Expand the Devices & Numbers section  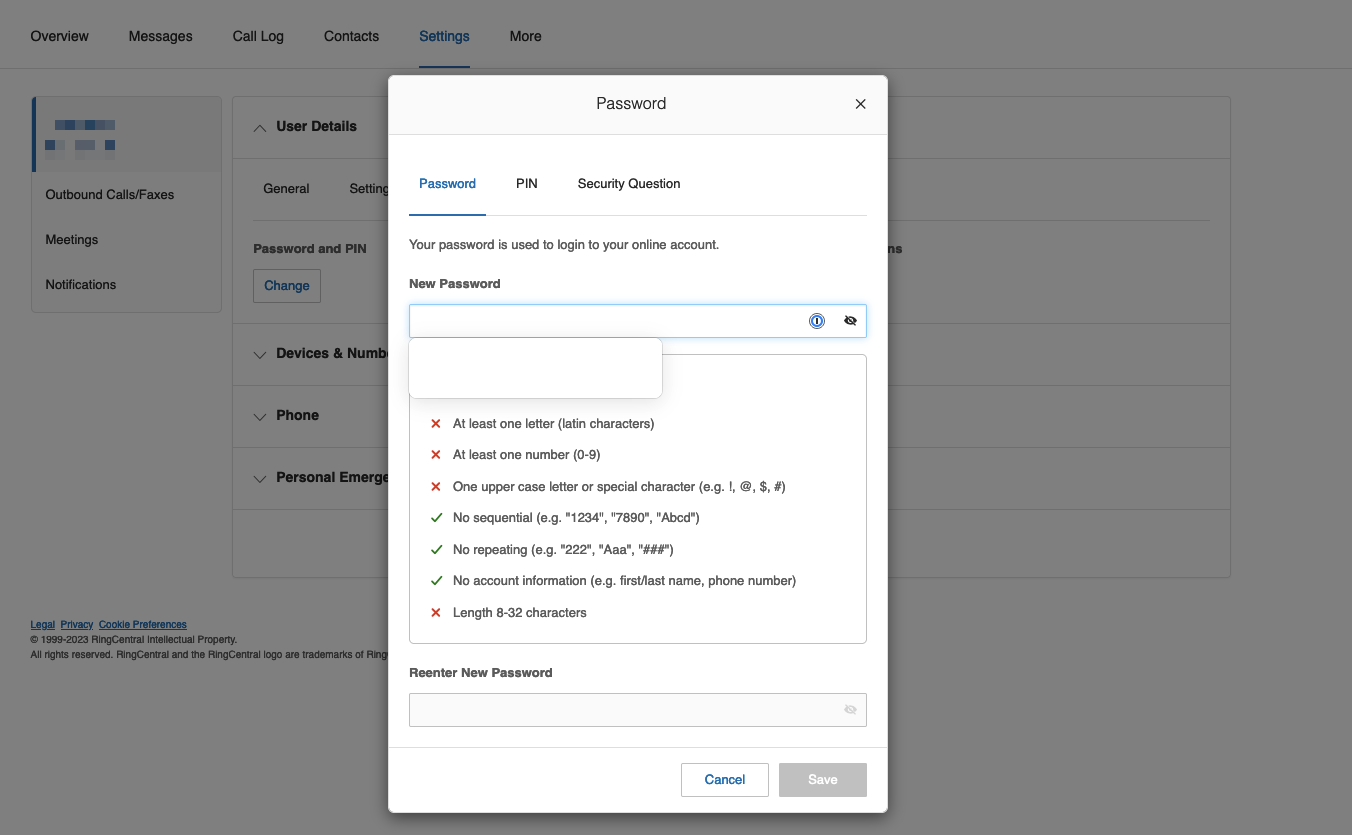260,354
